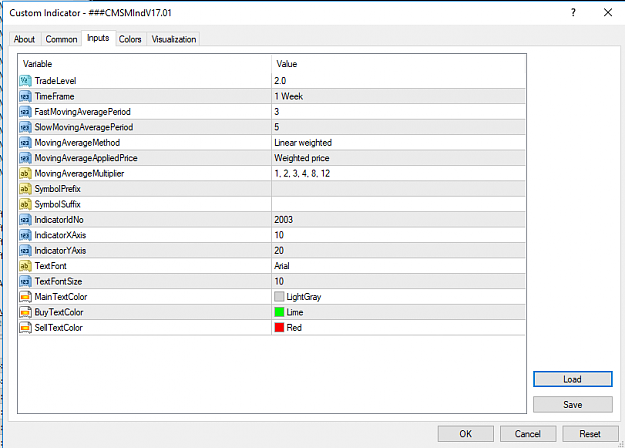Click the empty SymbolPrefix value cell
Image resolution: width=625 pixels, height=448 pixels.
pyautogui.click(x=398, y=189)
